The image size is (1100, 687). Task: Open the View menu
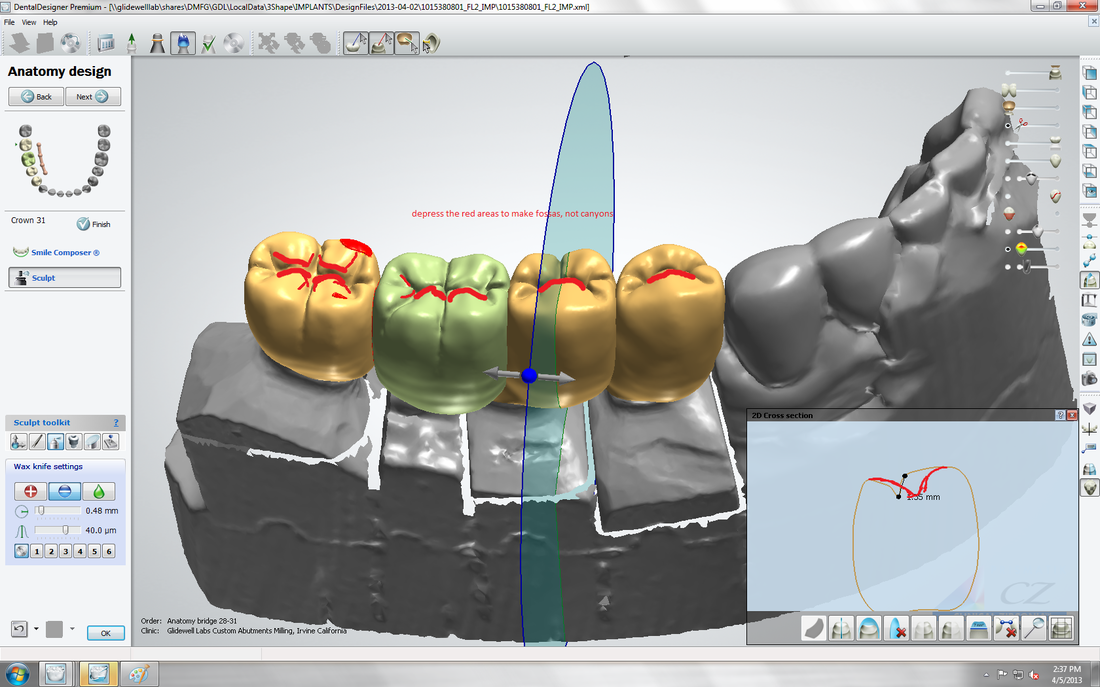coord(29,22)
